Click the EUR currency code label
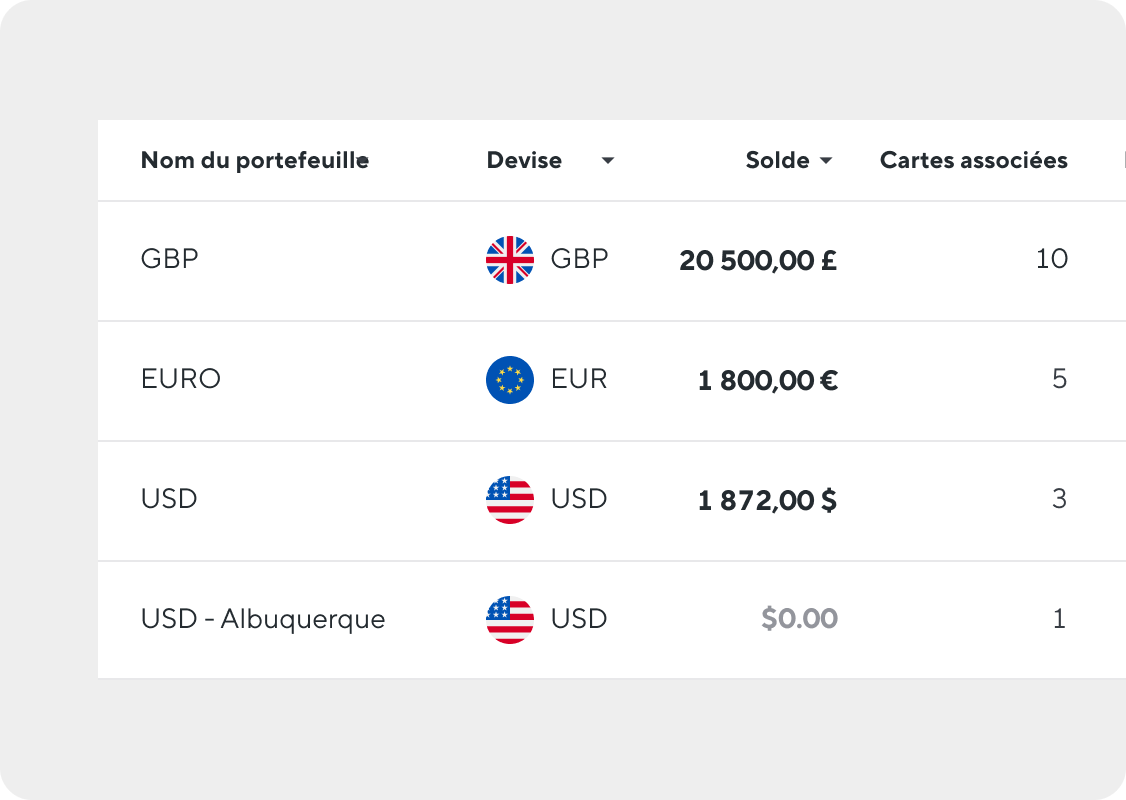Screen dimensions: 1126x800 (579, 378)
